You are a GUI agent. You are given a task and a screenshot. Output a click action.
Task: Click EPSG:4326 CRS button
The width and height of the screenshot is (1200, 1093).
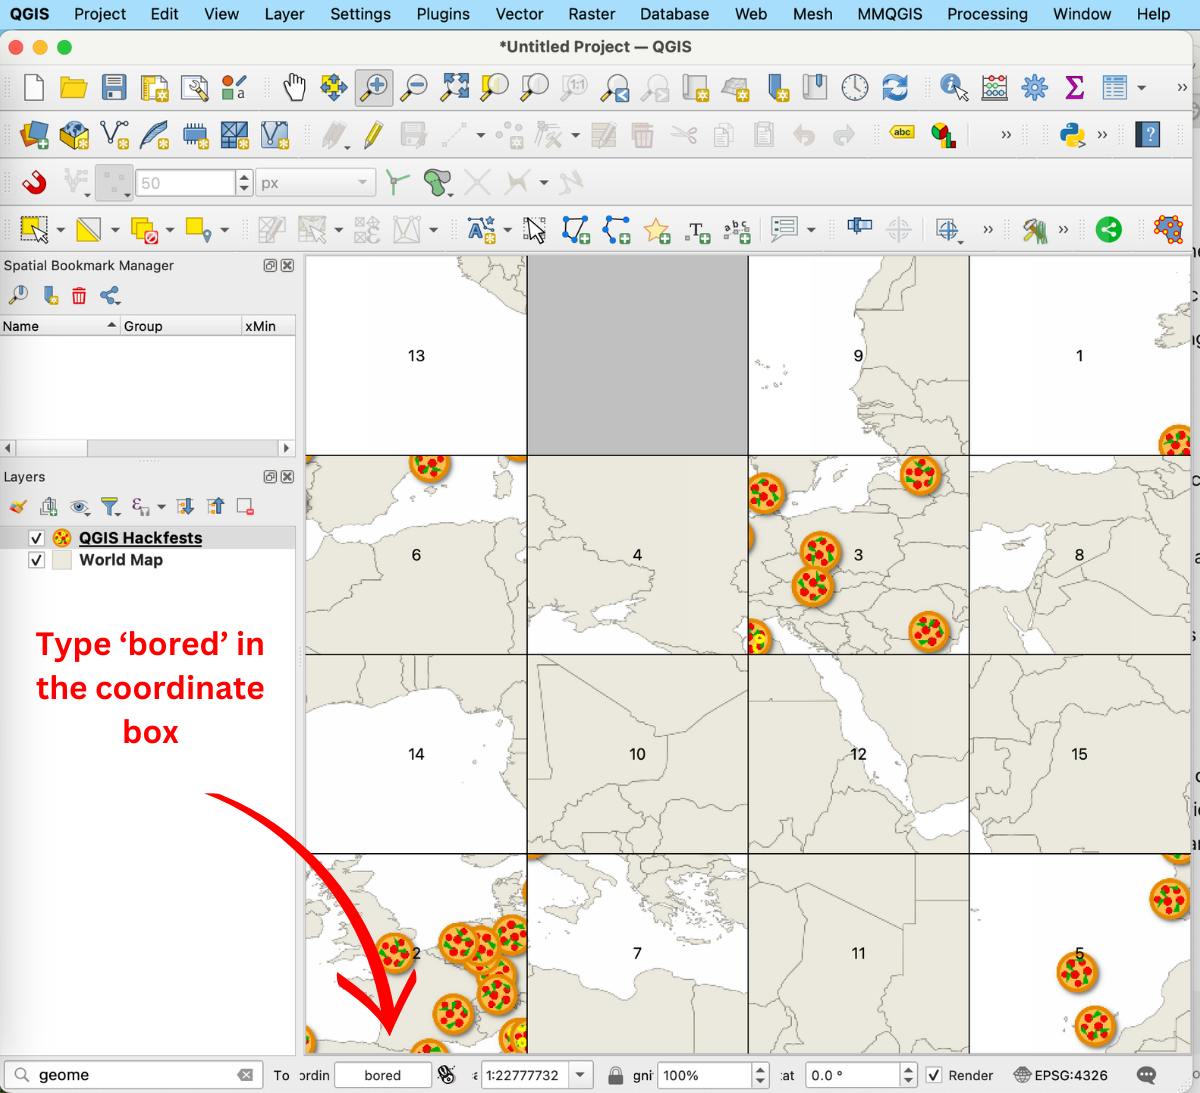coord(1061,1075)
